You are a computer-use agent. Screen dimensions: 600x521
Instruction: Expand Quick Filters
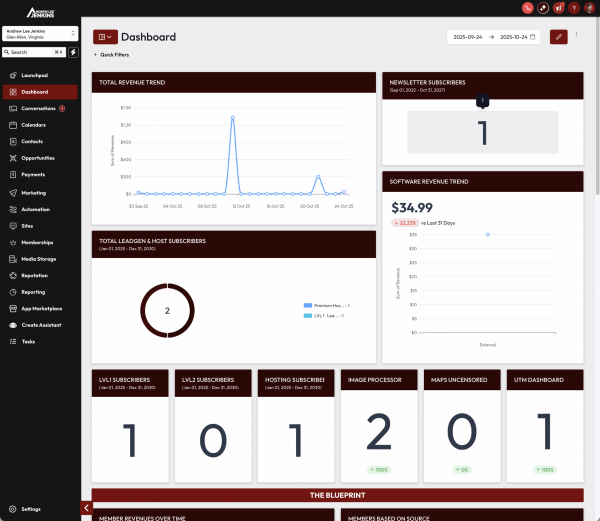click(x=112, y=55)
